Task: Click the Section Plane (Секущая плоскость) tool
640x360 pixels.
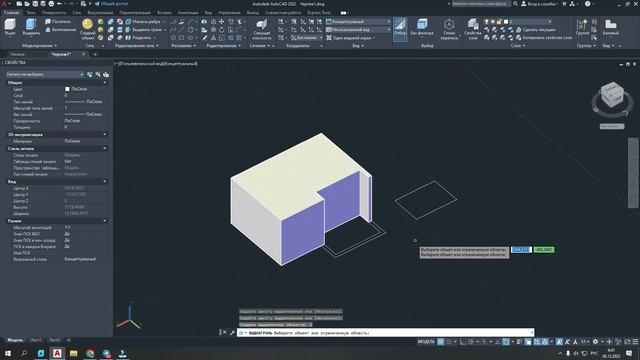Action: (262, 29)
